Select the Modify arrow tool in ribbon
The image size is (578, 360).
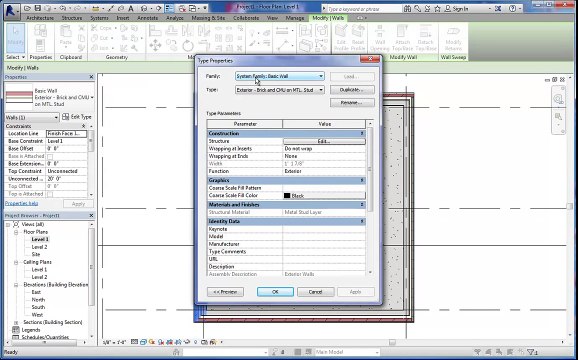coord(15,38)
